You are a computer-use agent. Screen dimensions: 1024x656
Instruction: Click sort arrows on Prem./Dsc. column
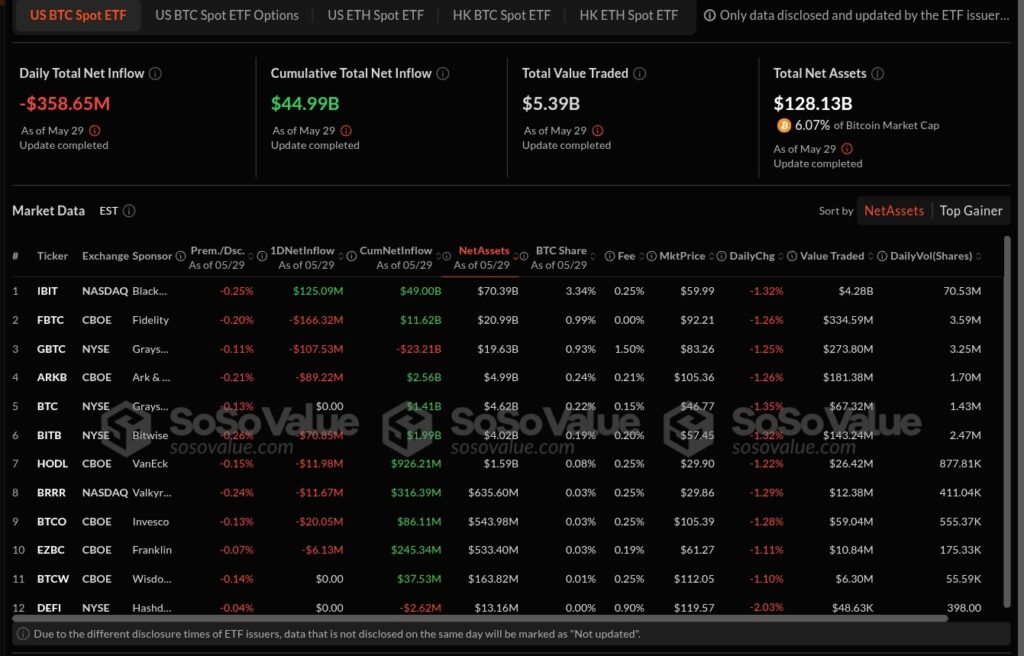pos(251,256)
